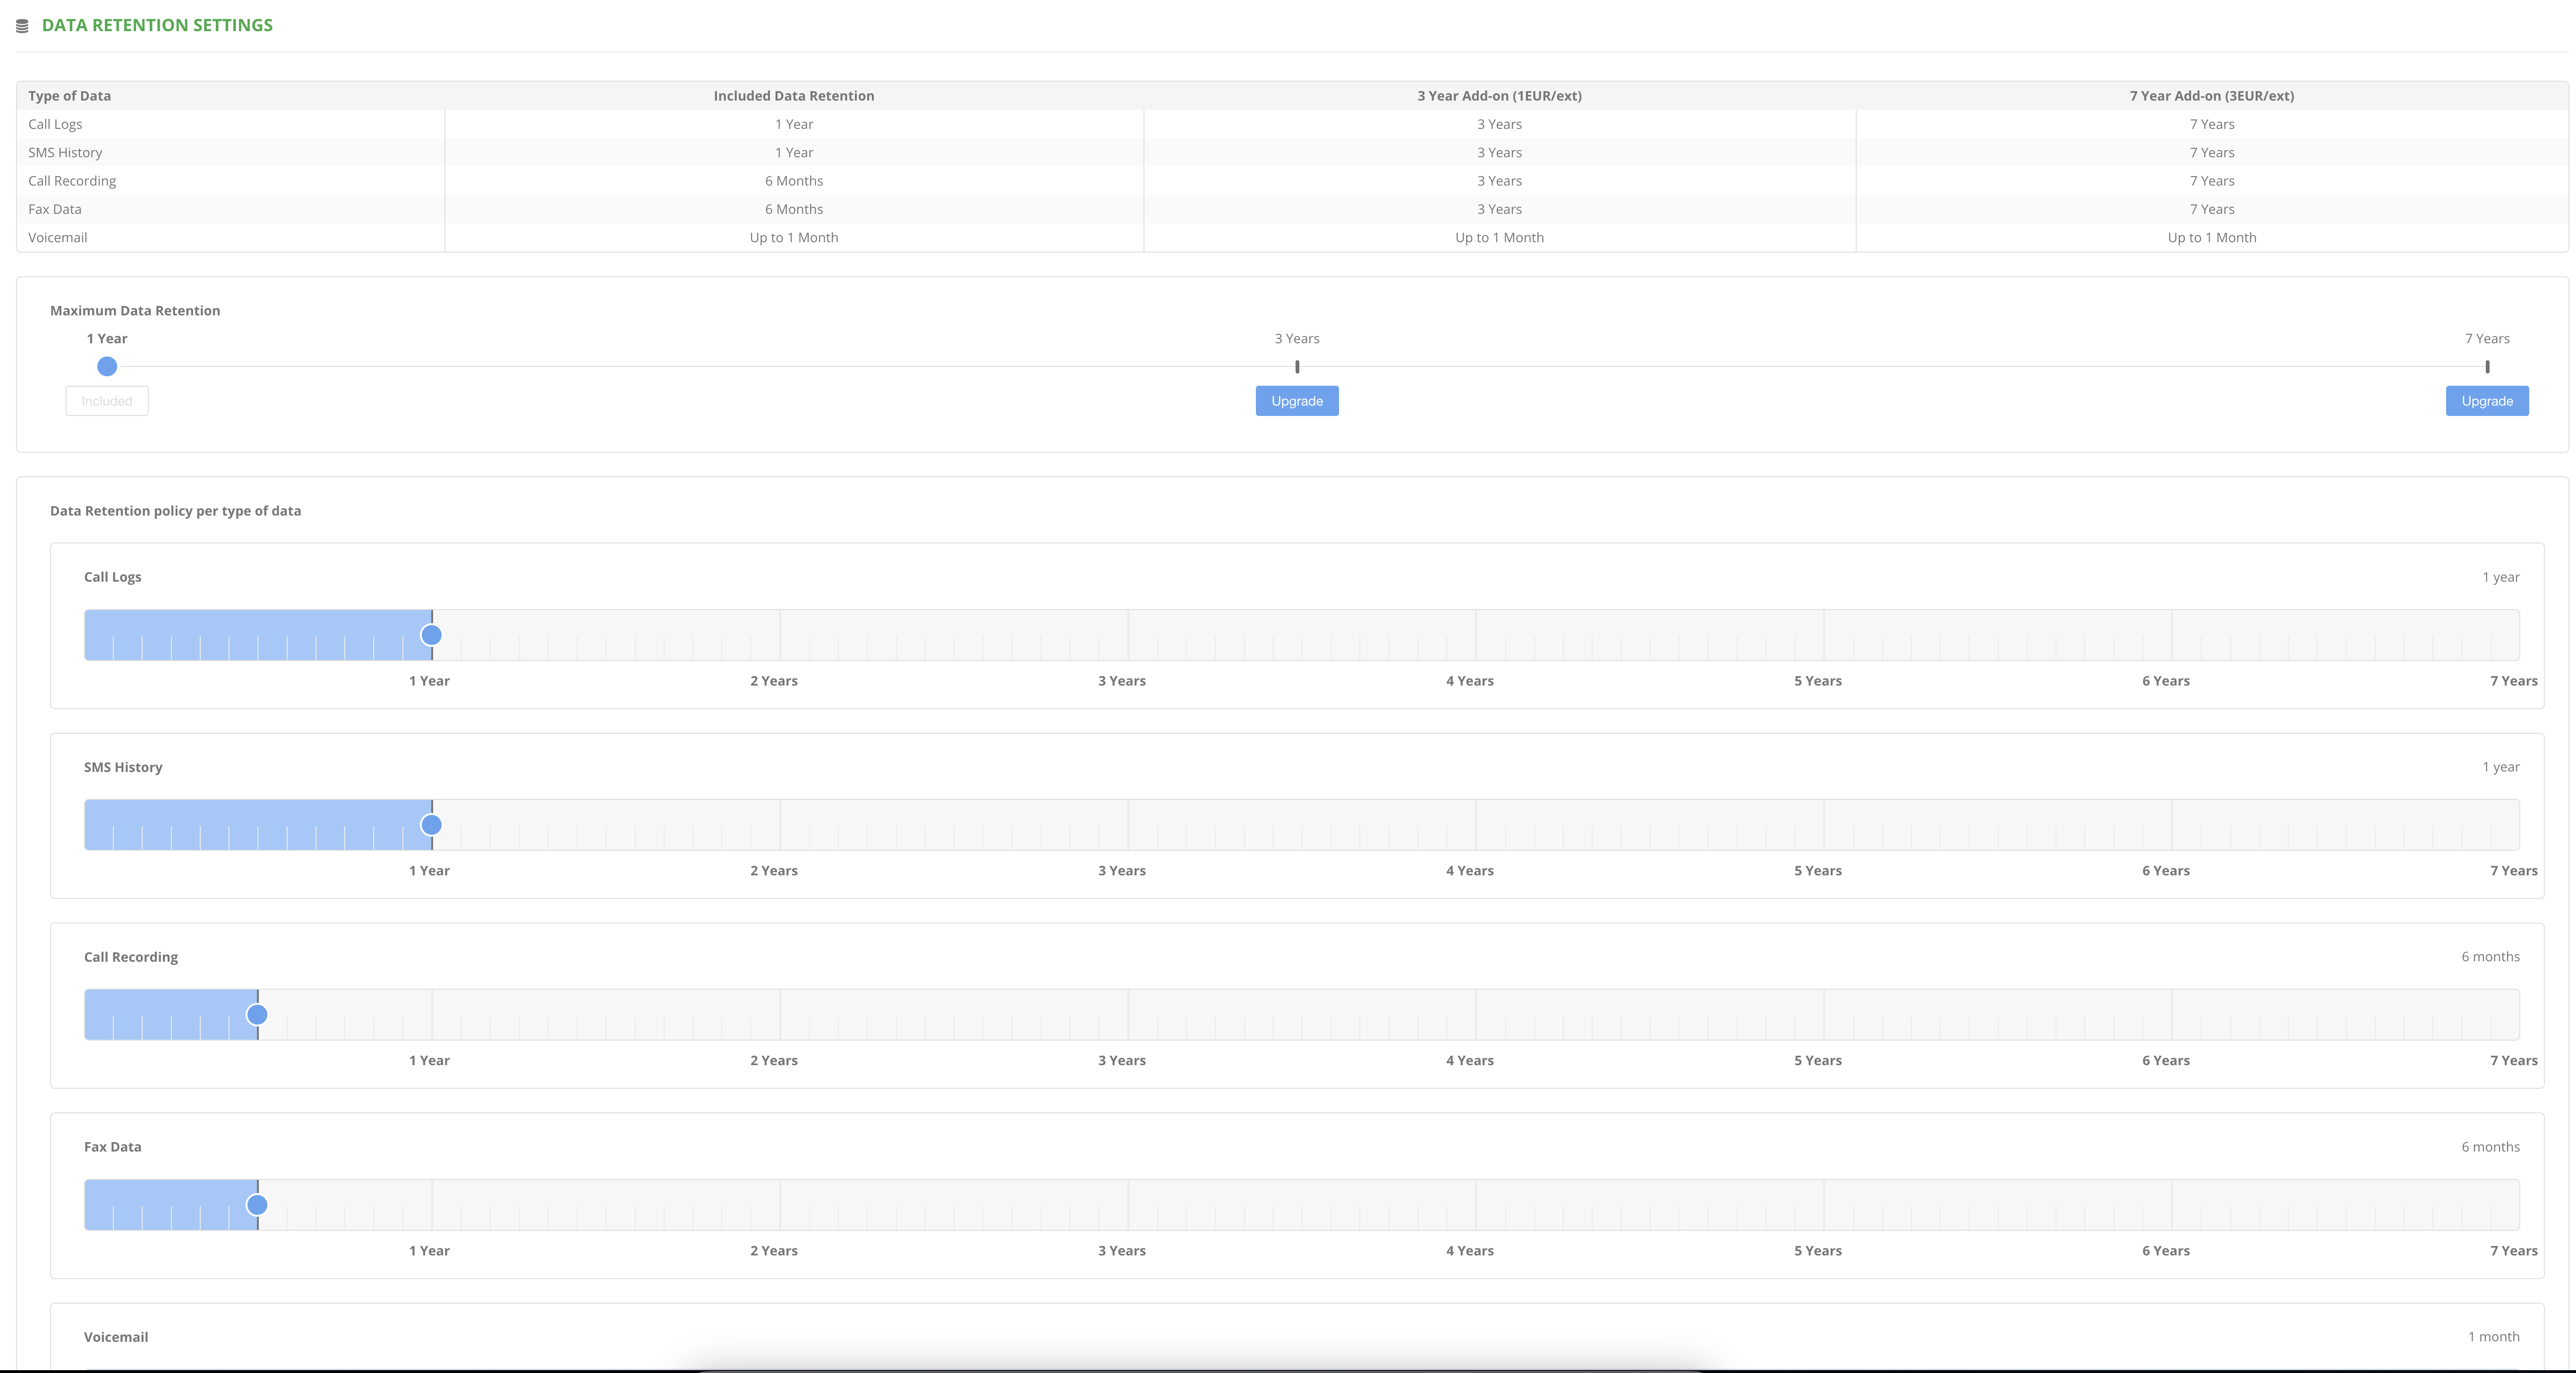Click the 5 Years label under Call Recording slider
This screenshot has width=2576, height=1373.
[1818, 1061]
